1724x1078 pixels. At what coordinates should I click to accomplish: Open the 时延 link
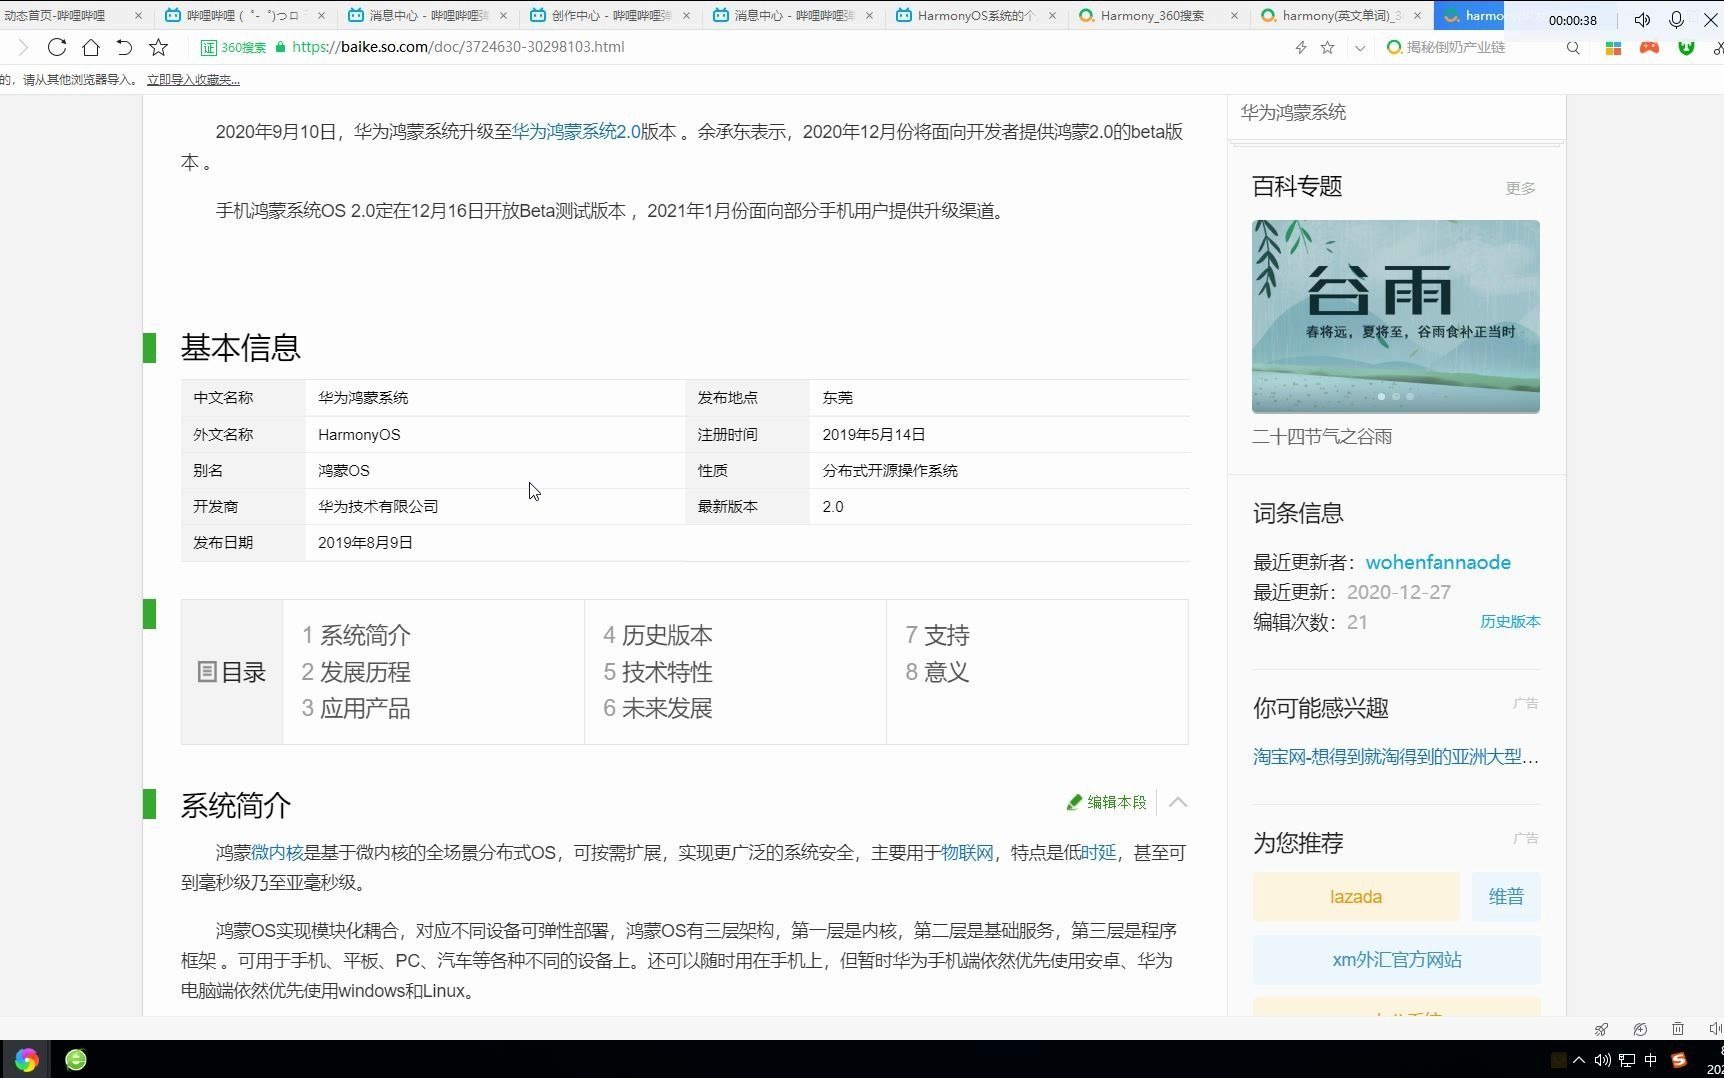click(x=1098, y=853)
